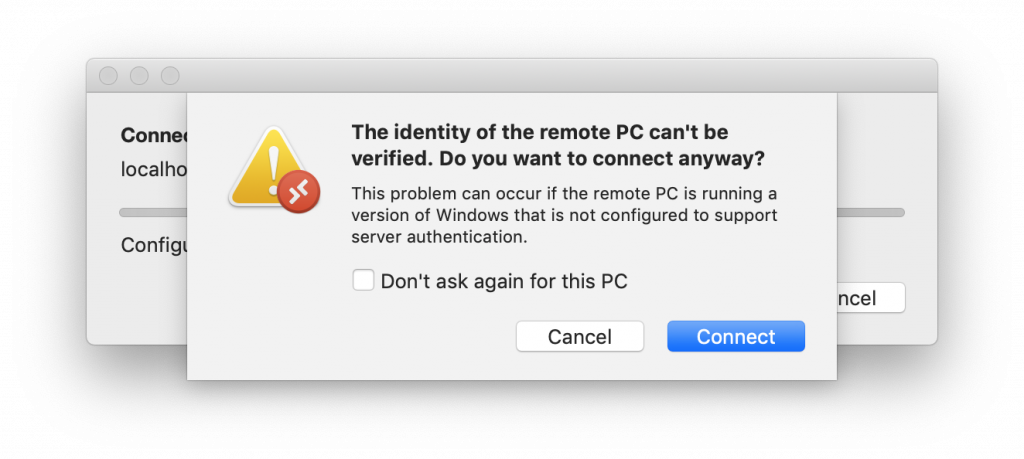Click empty space below the Cancel button

tap(579, 366)
